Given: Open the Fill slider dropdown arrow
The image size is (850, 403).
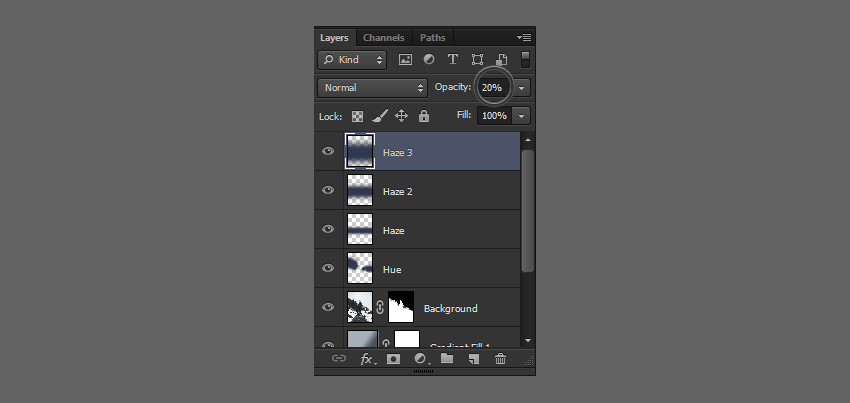Looking at the screenshot, I should 521,116.
